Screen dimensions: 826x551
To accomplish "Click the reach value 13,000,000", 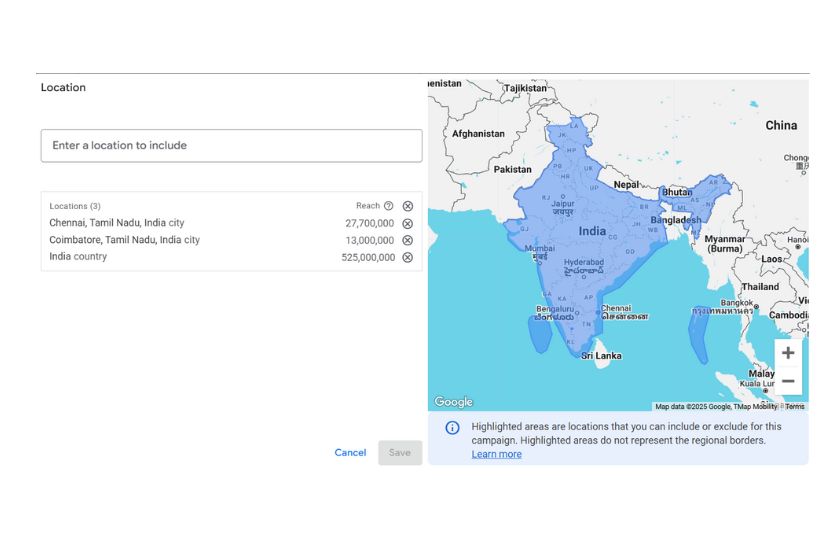I will click(x=370, y=240).
